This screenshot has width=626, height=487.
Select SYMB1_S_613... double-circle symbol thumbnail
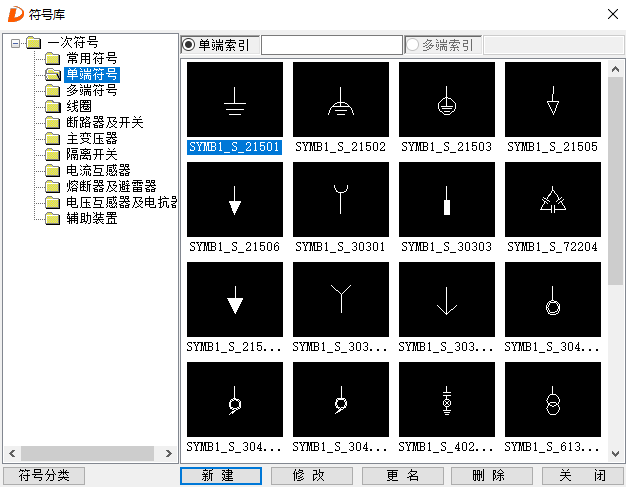click(x=553, y=399)
